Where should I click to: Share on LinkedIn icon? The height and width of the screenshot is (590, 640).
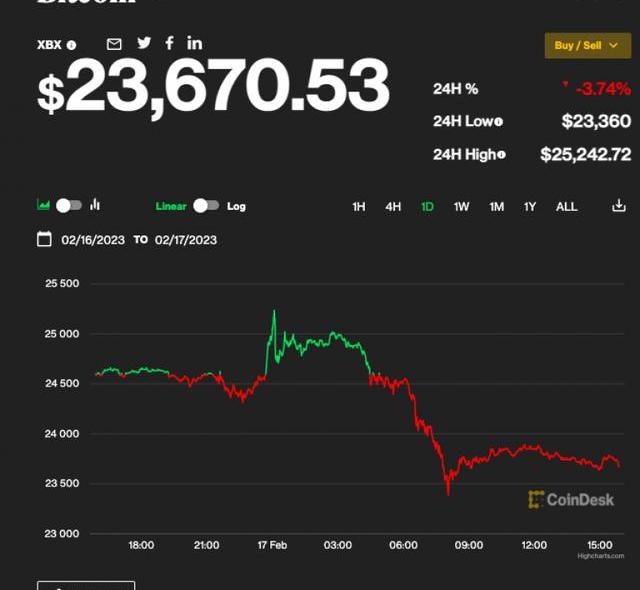pos(194,43)
